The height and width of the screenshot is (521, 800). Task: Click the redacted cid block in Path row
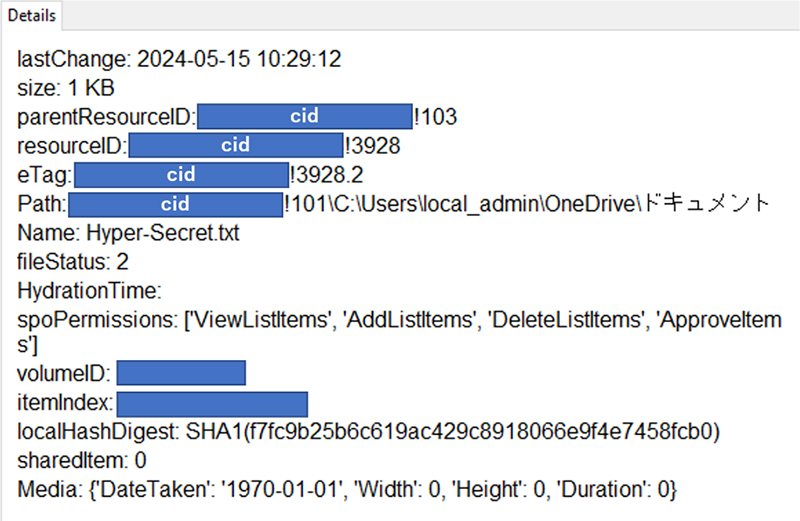175,204
